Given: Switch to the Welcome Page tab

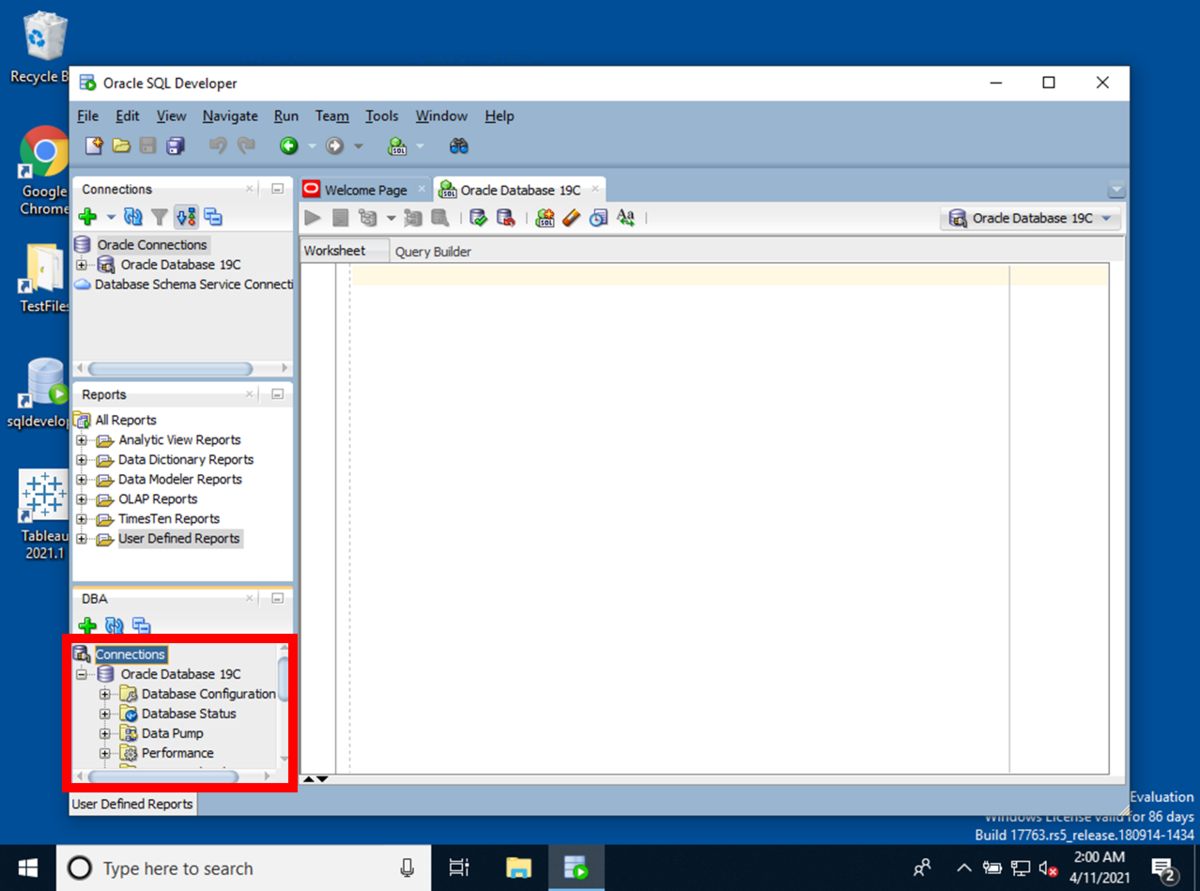Looking at the screenshot, I should tap(363, 190).
